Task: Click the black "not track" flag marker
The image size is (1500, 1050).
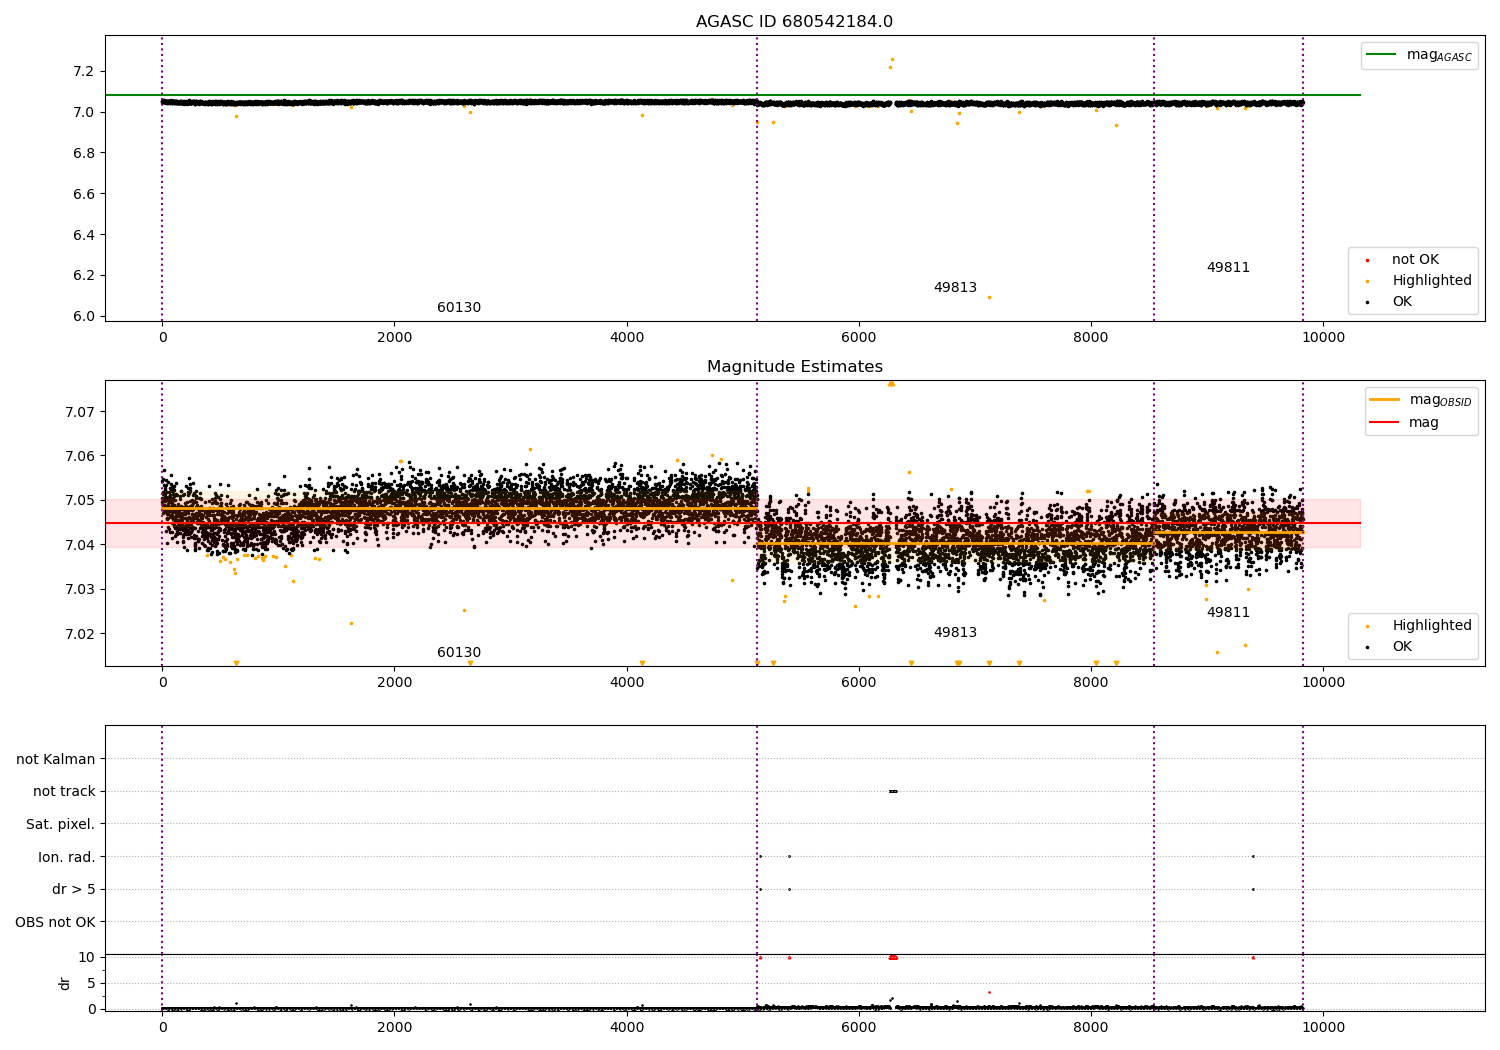Action: [893, 791]
